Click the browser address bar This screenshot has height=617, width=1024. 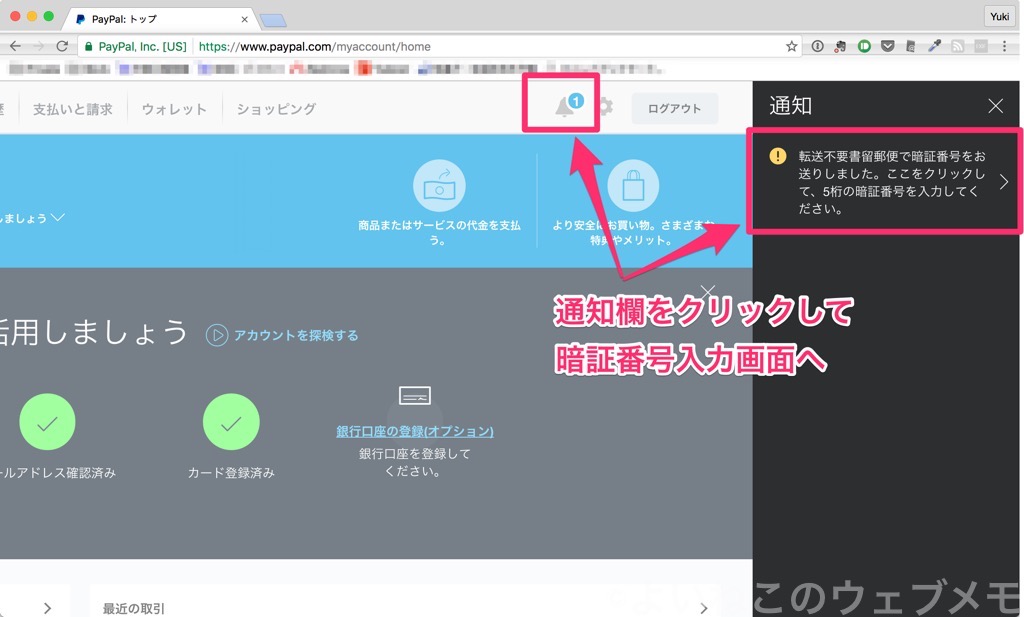pos(480,46)
